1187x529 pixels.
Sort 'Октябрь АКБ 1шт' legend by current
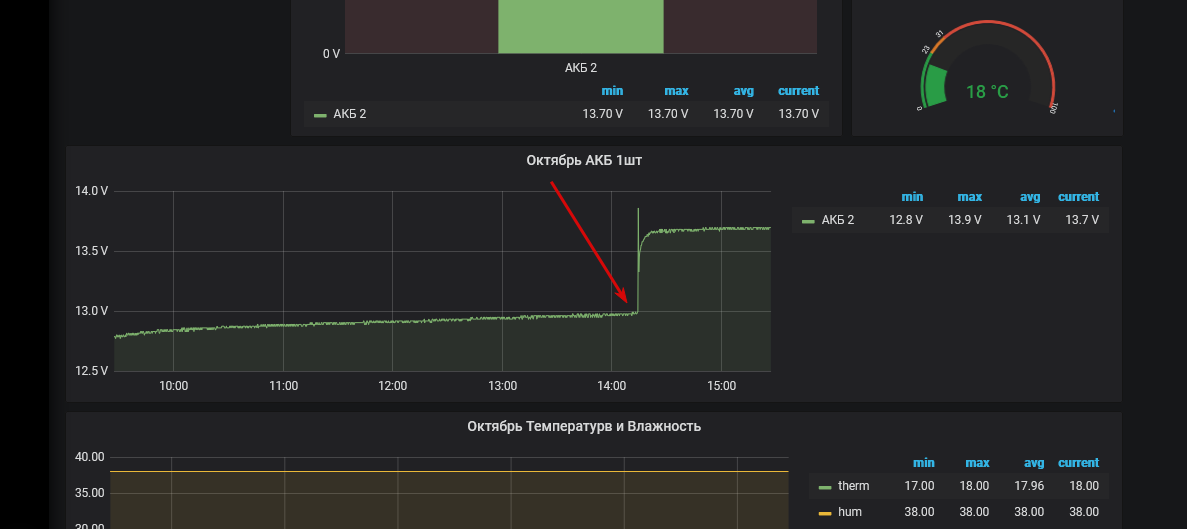tap(1078, 197)
